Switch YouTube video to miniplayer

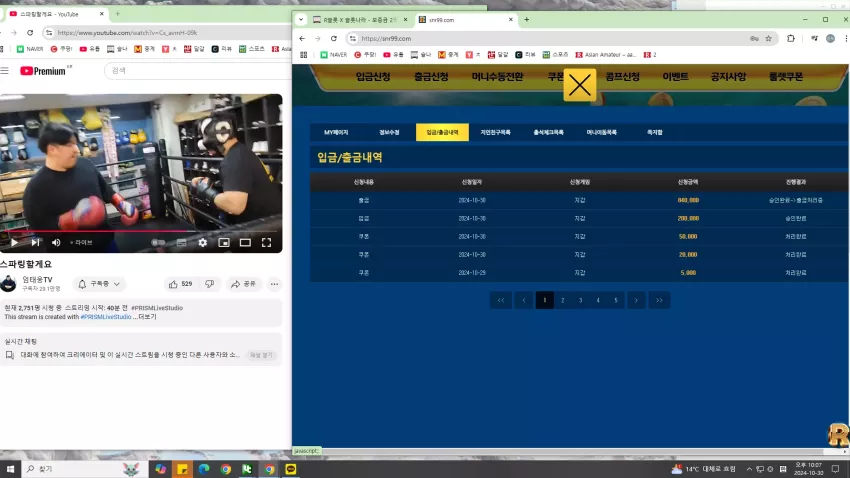(224, 243)
